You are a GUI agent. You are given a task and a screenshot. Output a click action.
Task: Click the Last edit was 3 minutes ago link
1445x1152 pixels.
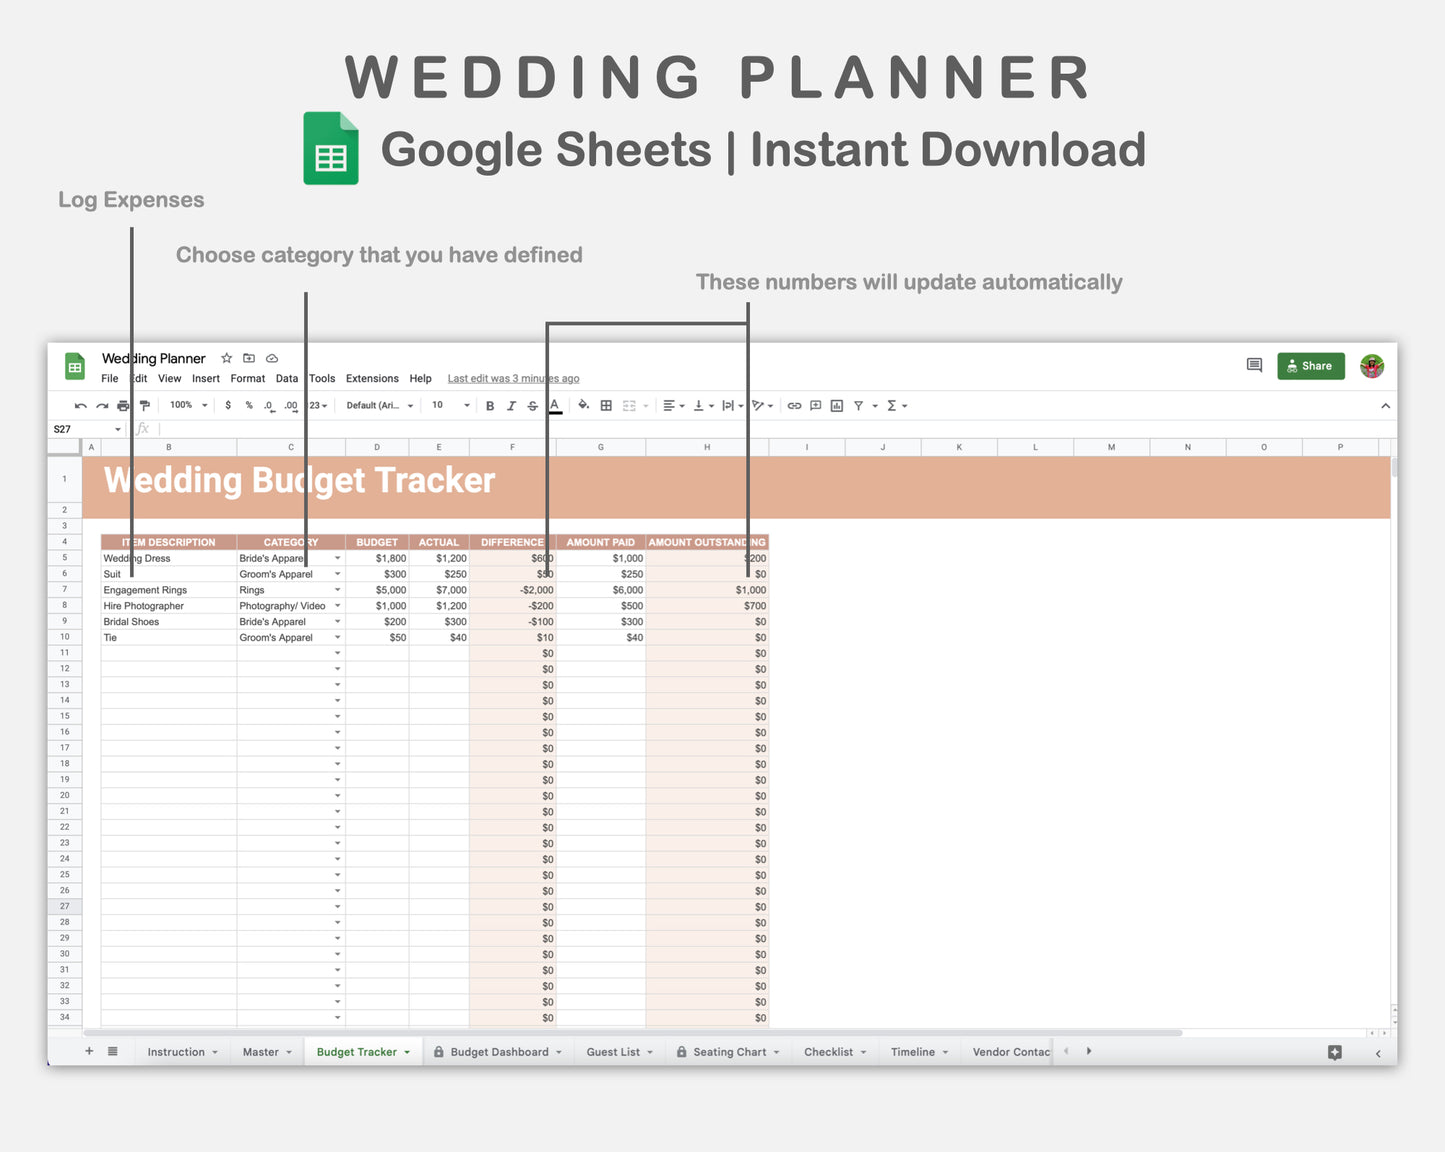click(513, 378)
